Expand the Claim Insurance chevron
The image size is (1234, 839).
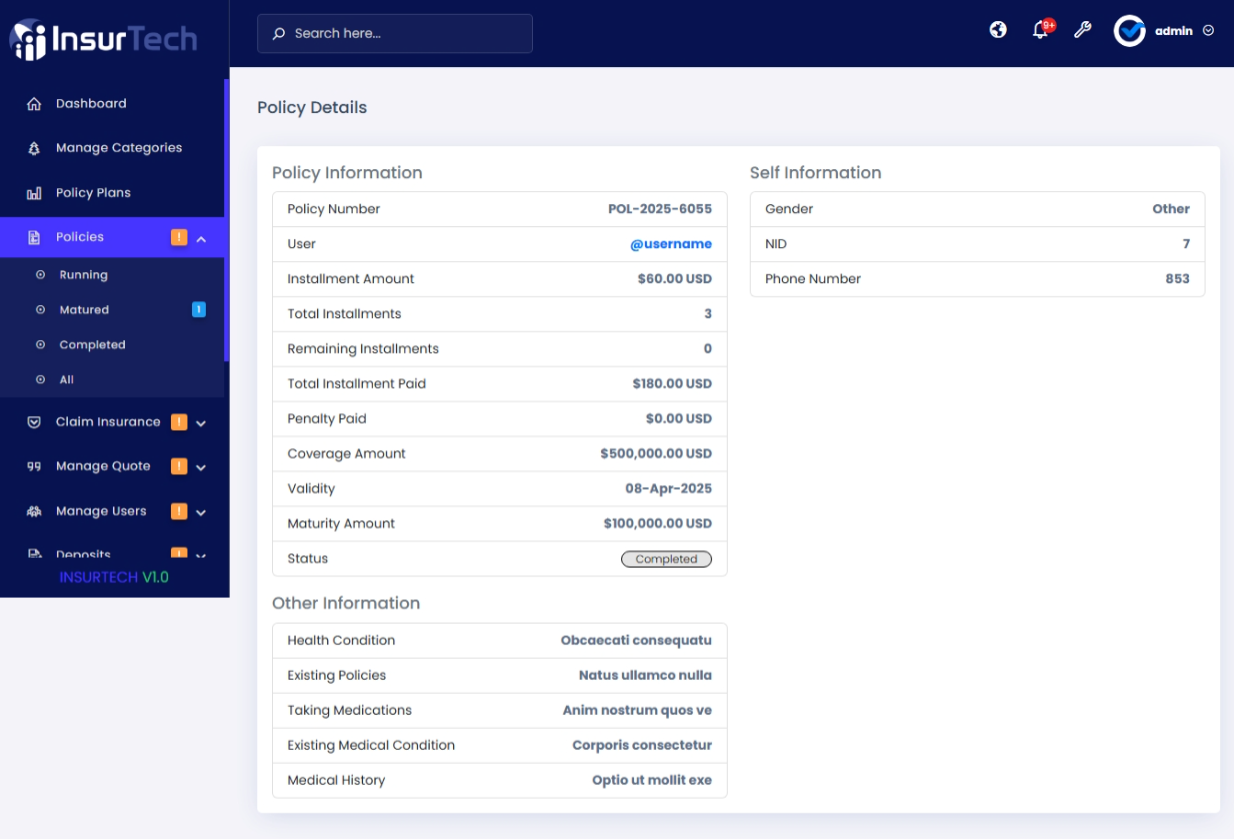tap(201, 423)
